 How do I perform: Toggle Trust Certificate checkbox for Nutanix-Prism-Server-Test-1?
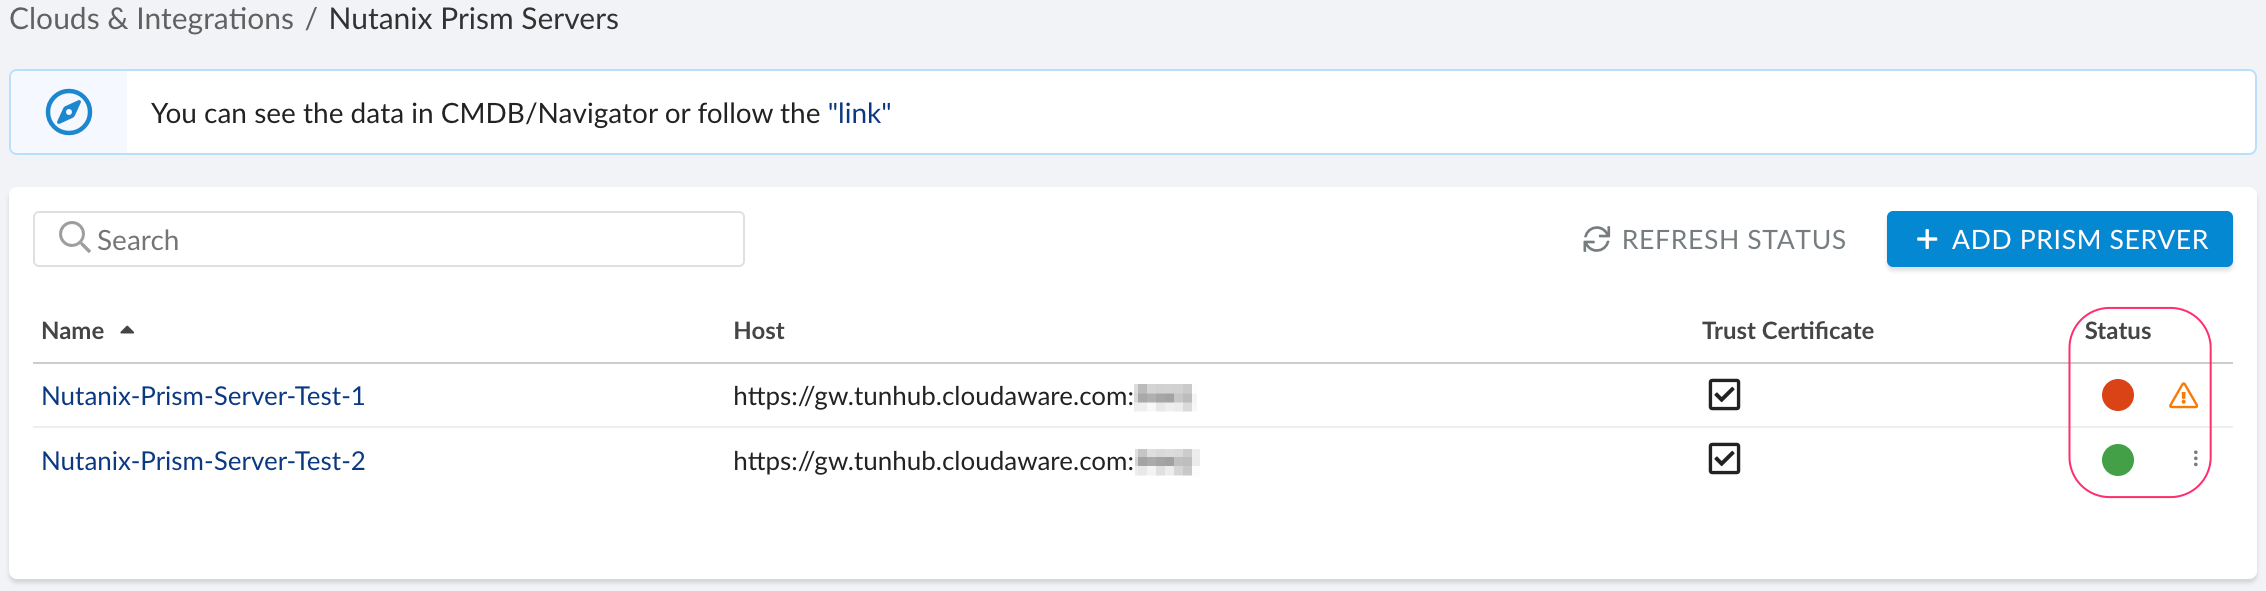coord(1724,394)
